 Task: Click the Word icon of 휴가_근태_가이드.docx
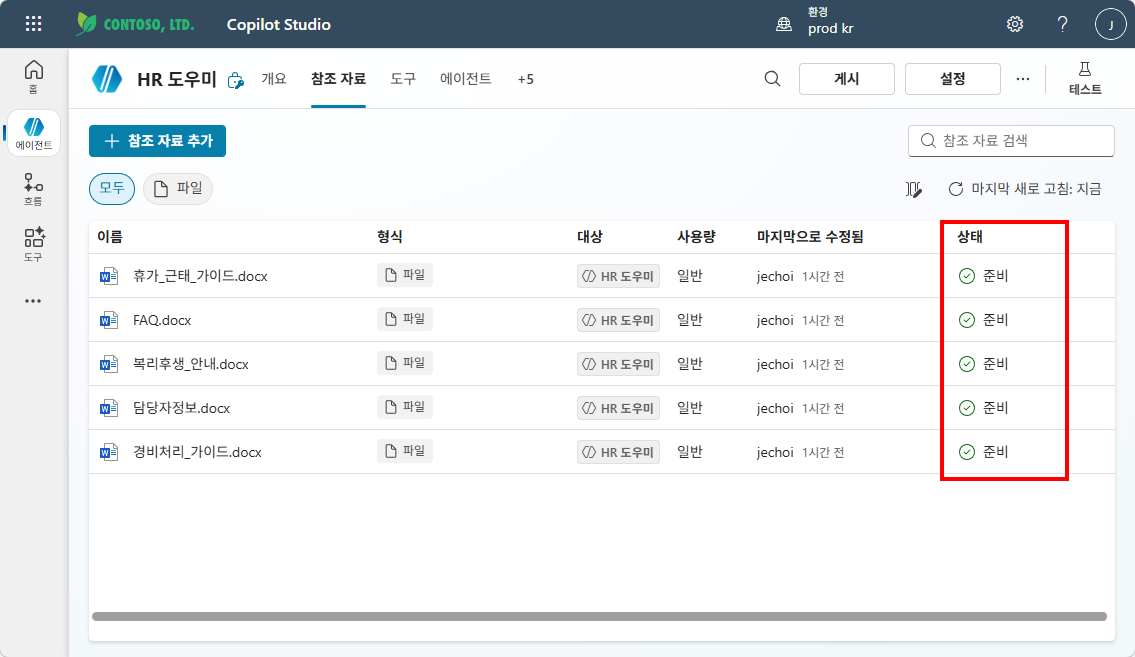click(109, 276)
